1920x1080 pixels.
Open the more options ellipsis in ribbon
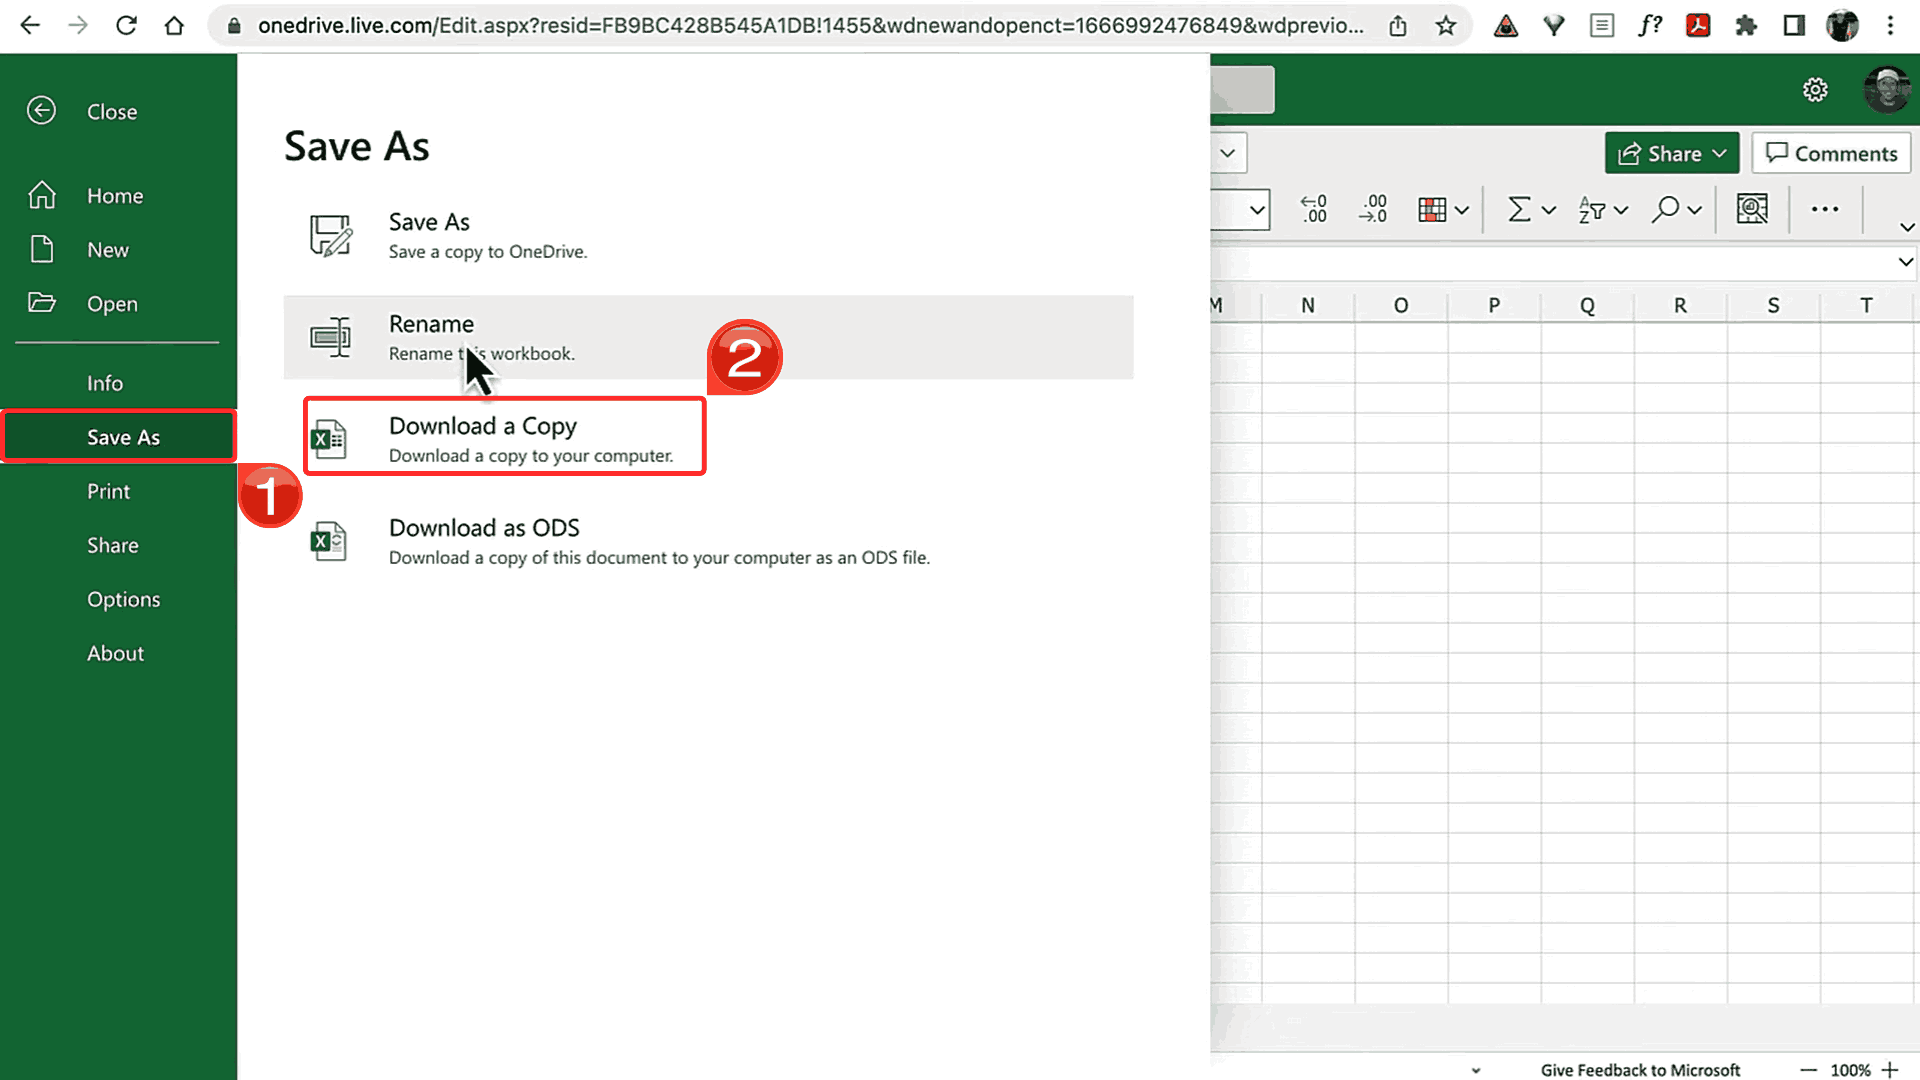(x=1825, y=209)
